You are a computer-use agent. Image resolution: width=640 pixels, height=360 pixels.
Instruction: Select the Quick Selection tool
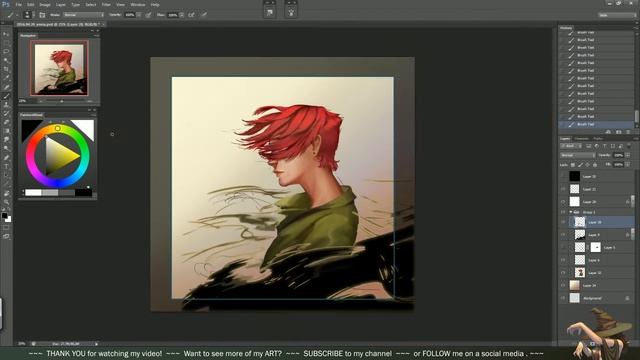click(6, 61)
